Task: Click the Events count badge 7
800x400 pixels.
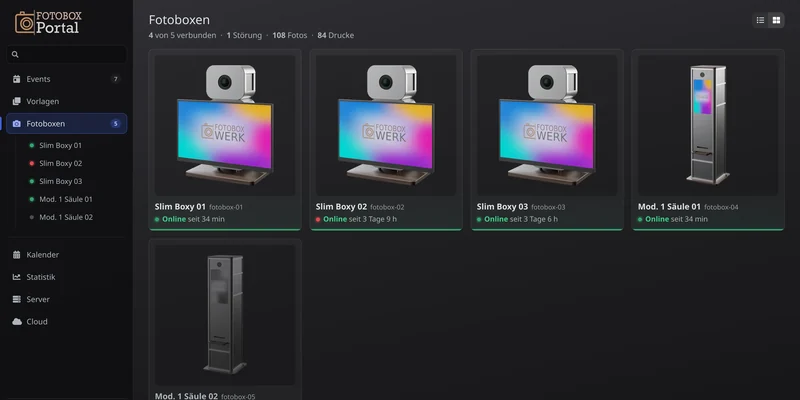Action: point(115,79)
